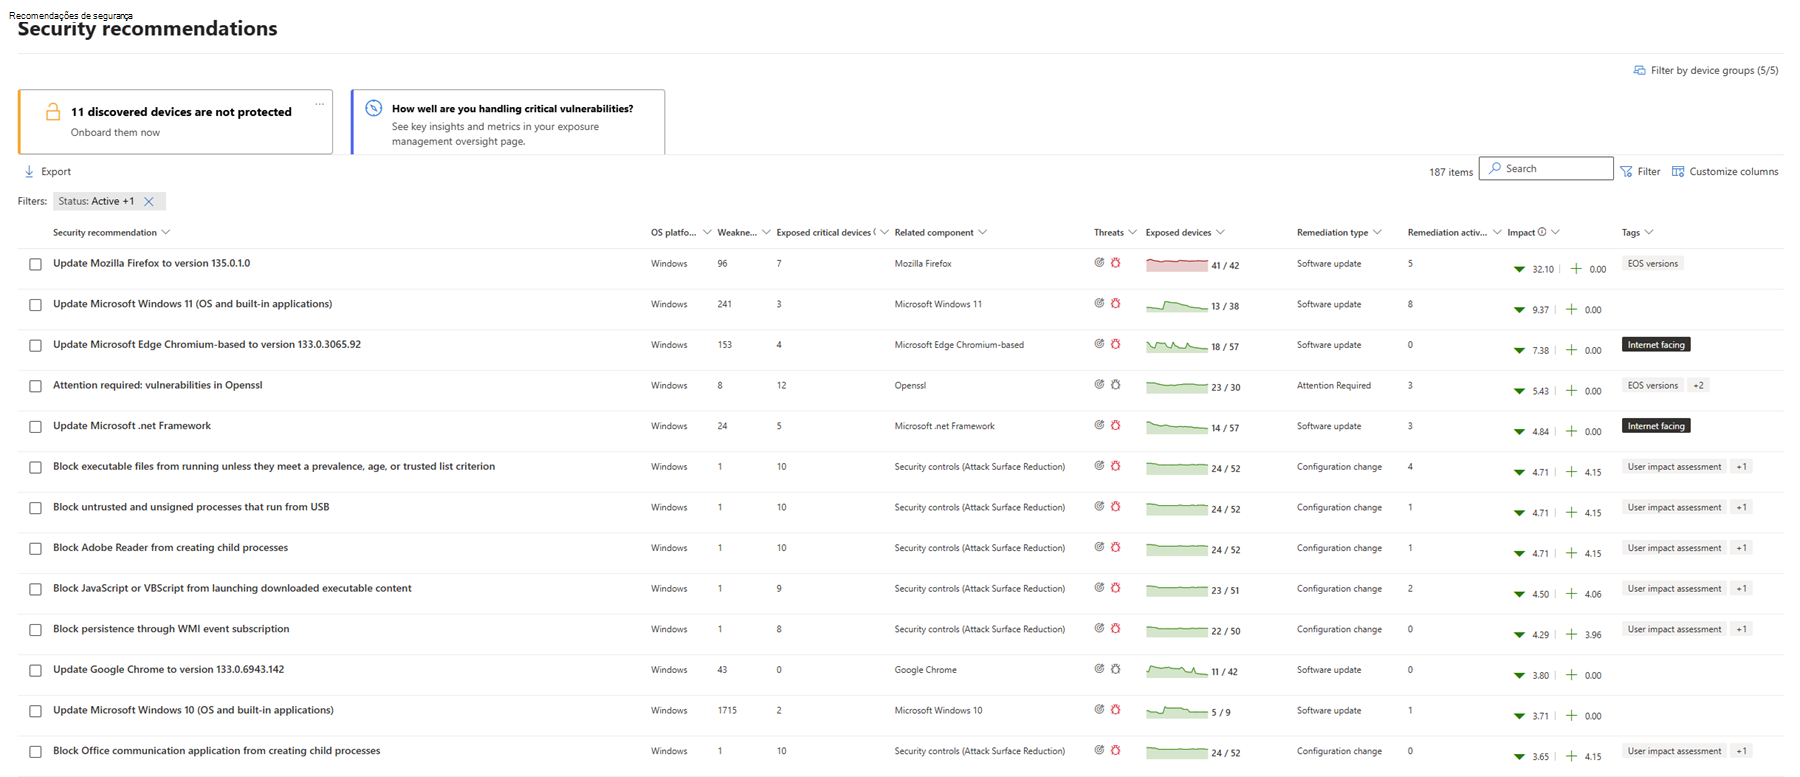The height and width of the screenshot is (777, 1800).
Task: Click the Customize columns icon
Action: [1678, 172]
